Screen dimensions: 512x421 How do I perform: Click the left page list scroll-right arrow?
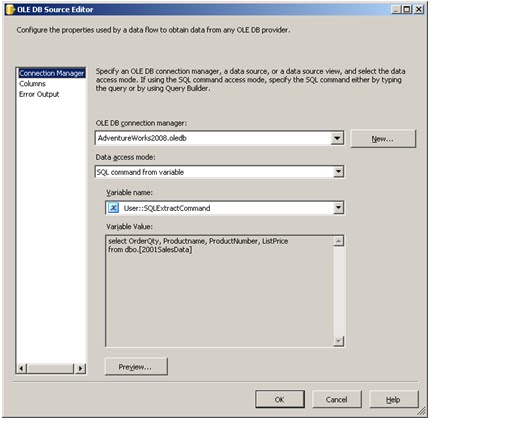[x=80, y=368]
